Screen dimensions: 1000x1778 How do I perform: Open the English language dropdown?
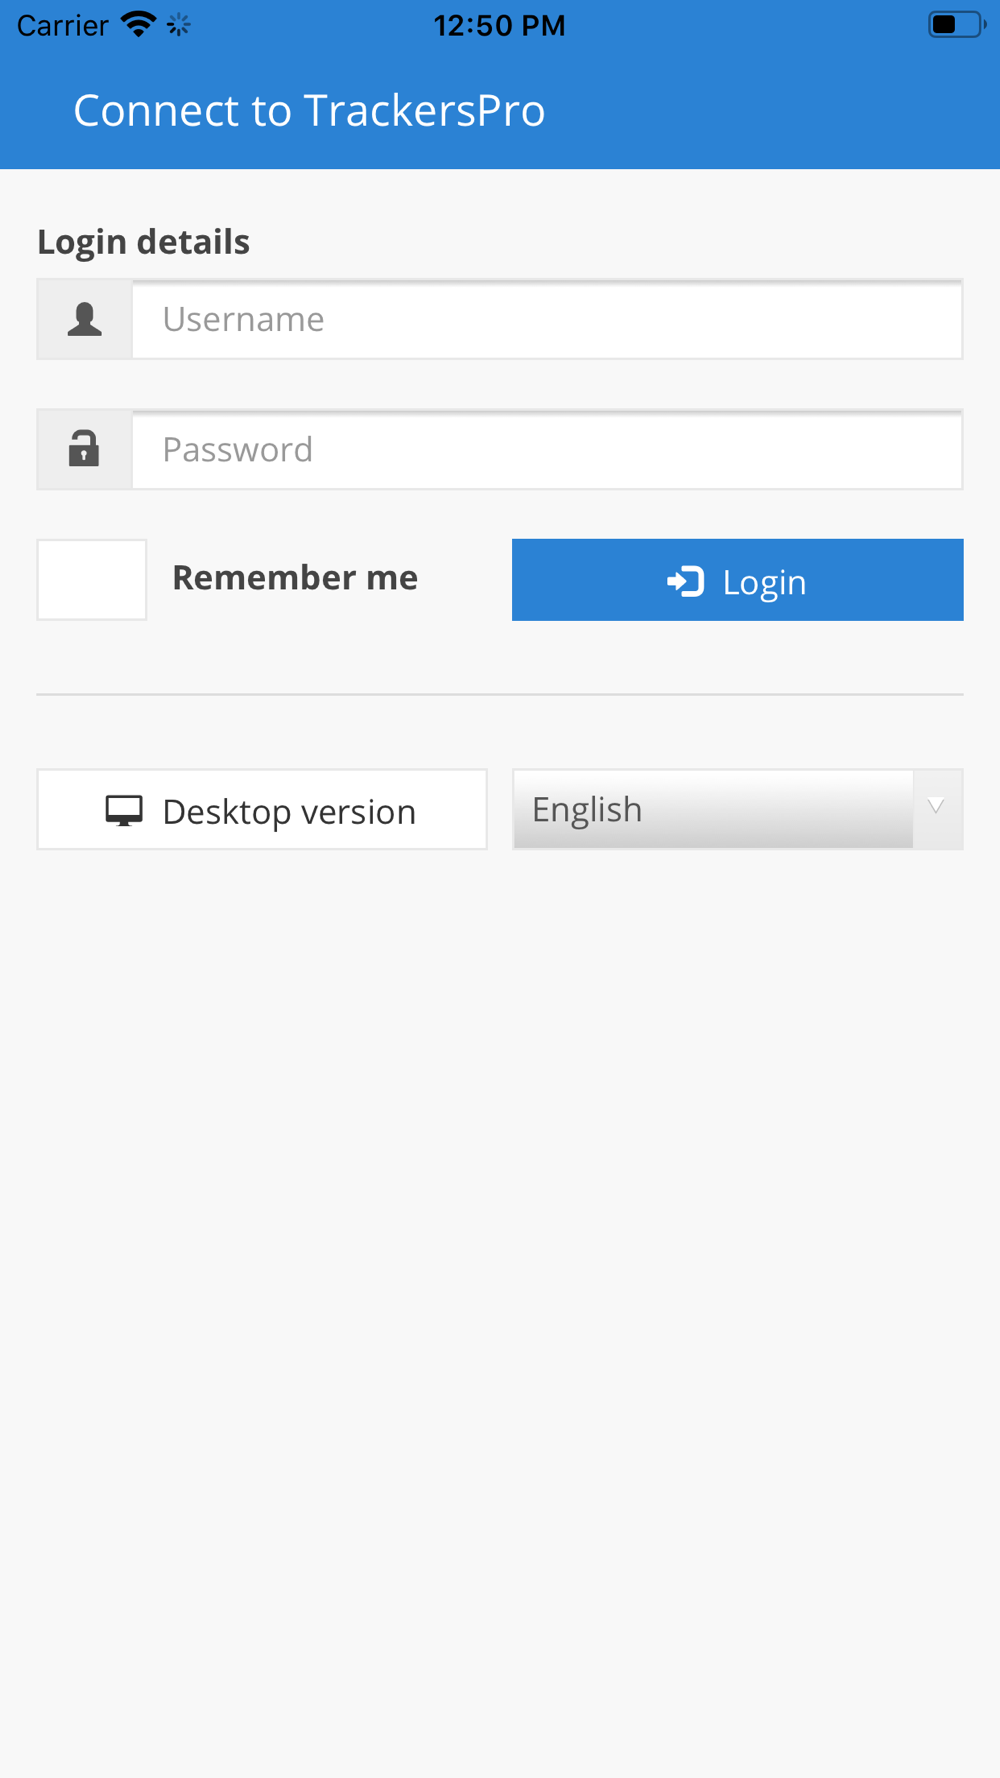coord(738,809)
